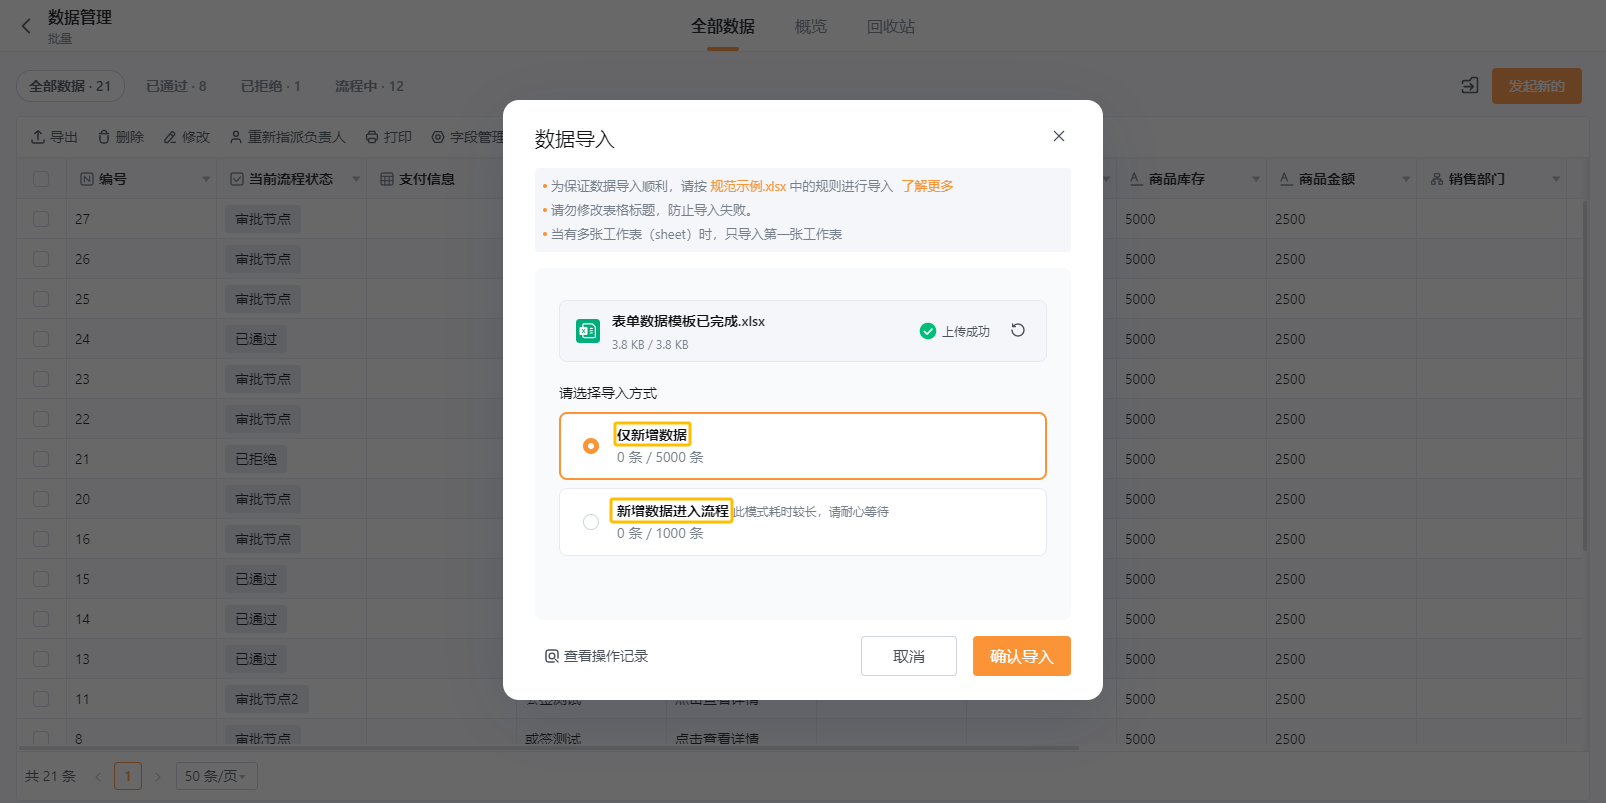This screenshot has height=803, width=1606.
Task: Click the 商品库存 column header icon
Action: 1136,179
